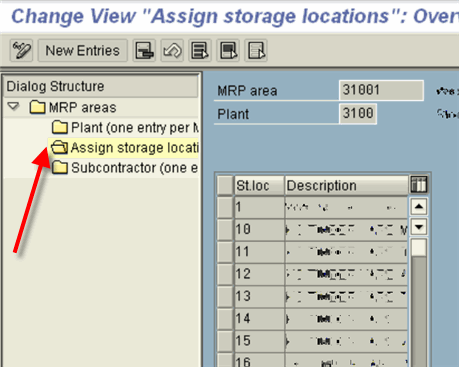The width and height of the screenshot is (459, 367).
Task: Click the delete entry toolbar icon
Action: click(144, 51)
